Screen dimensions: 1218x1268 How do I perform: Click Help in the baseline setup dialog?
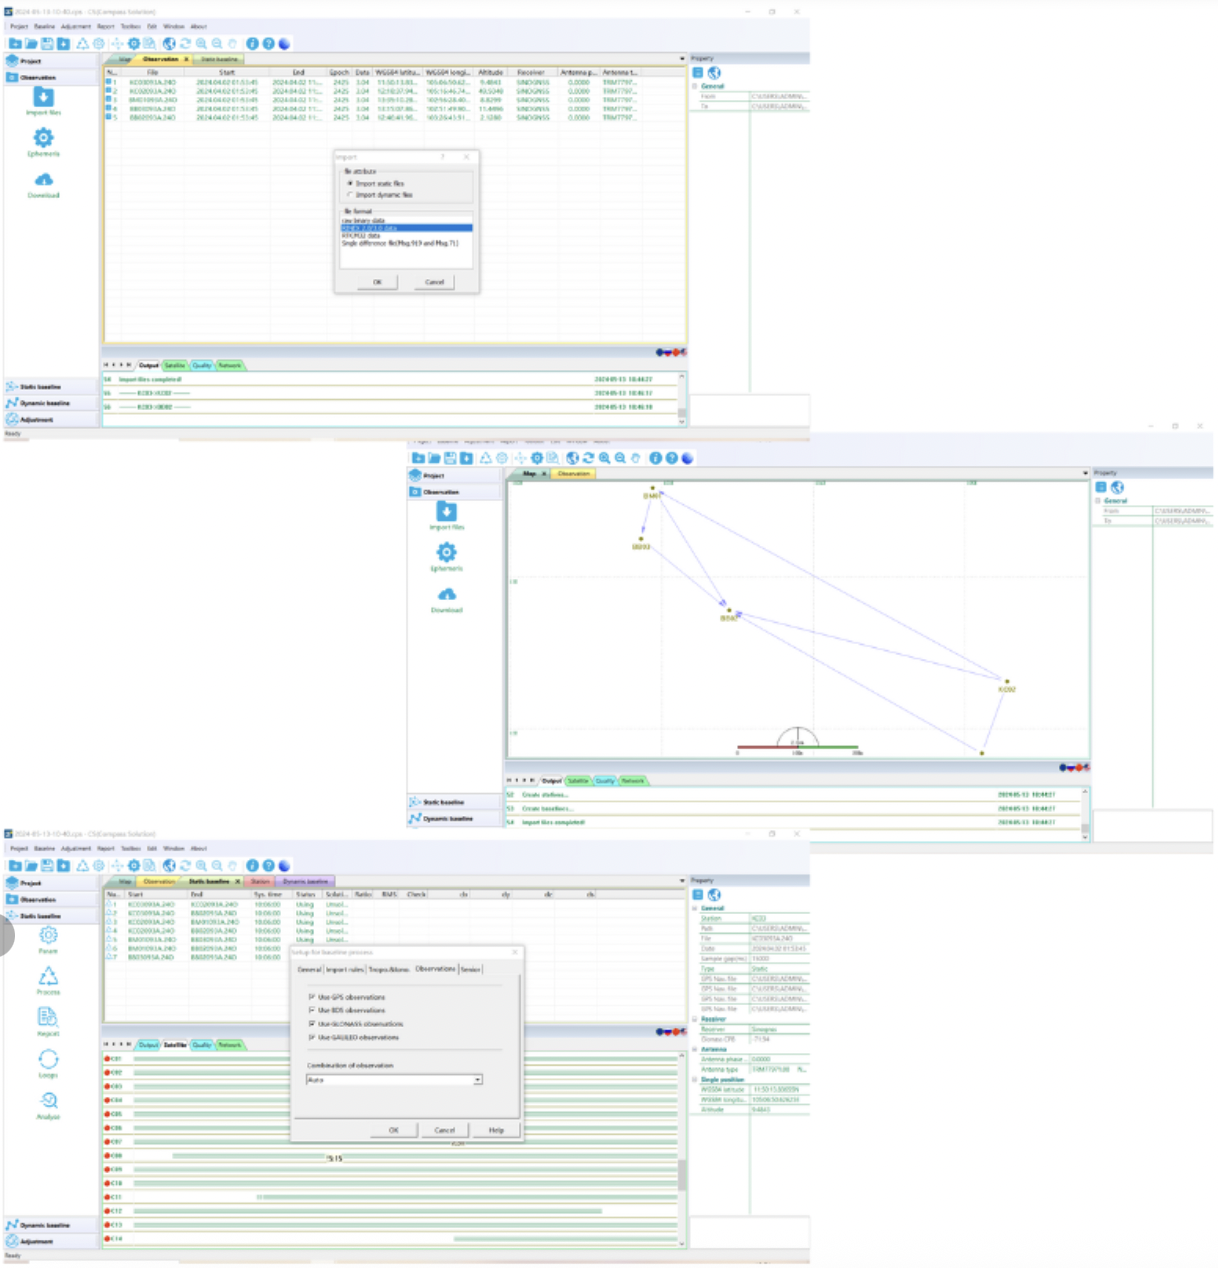tap(496, 1130)
